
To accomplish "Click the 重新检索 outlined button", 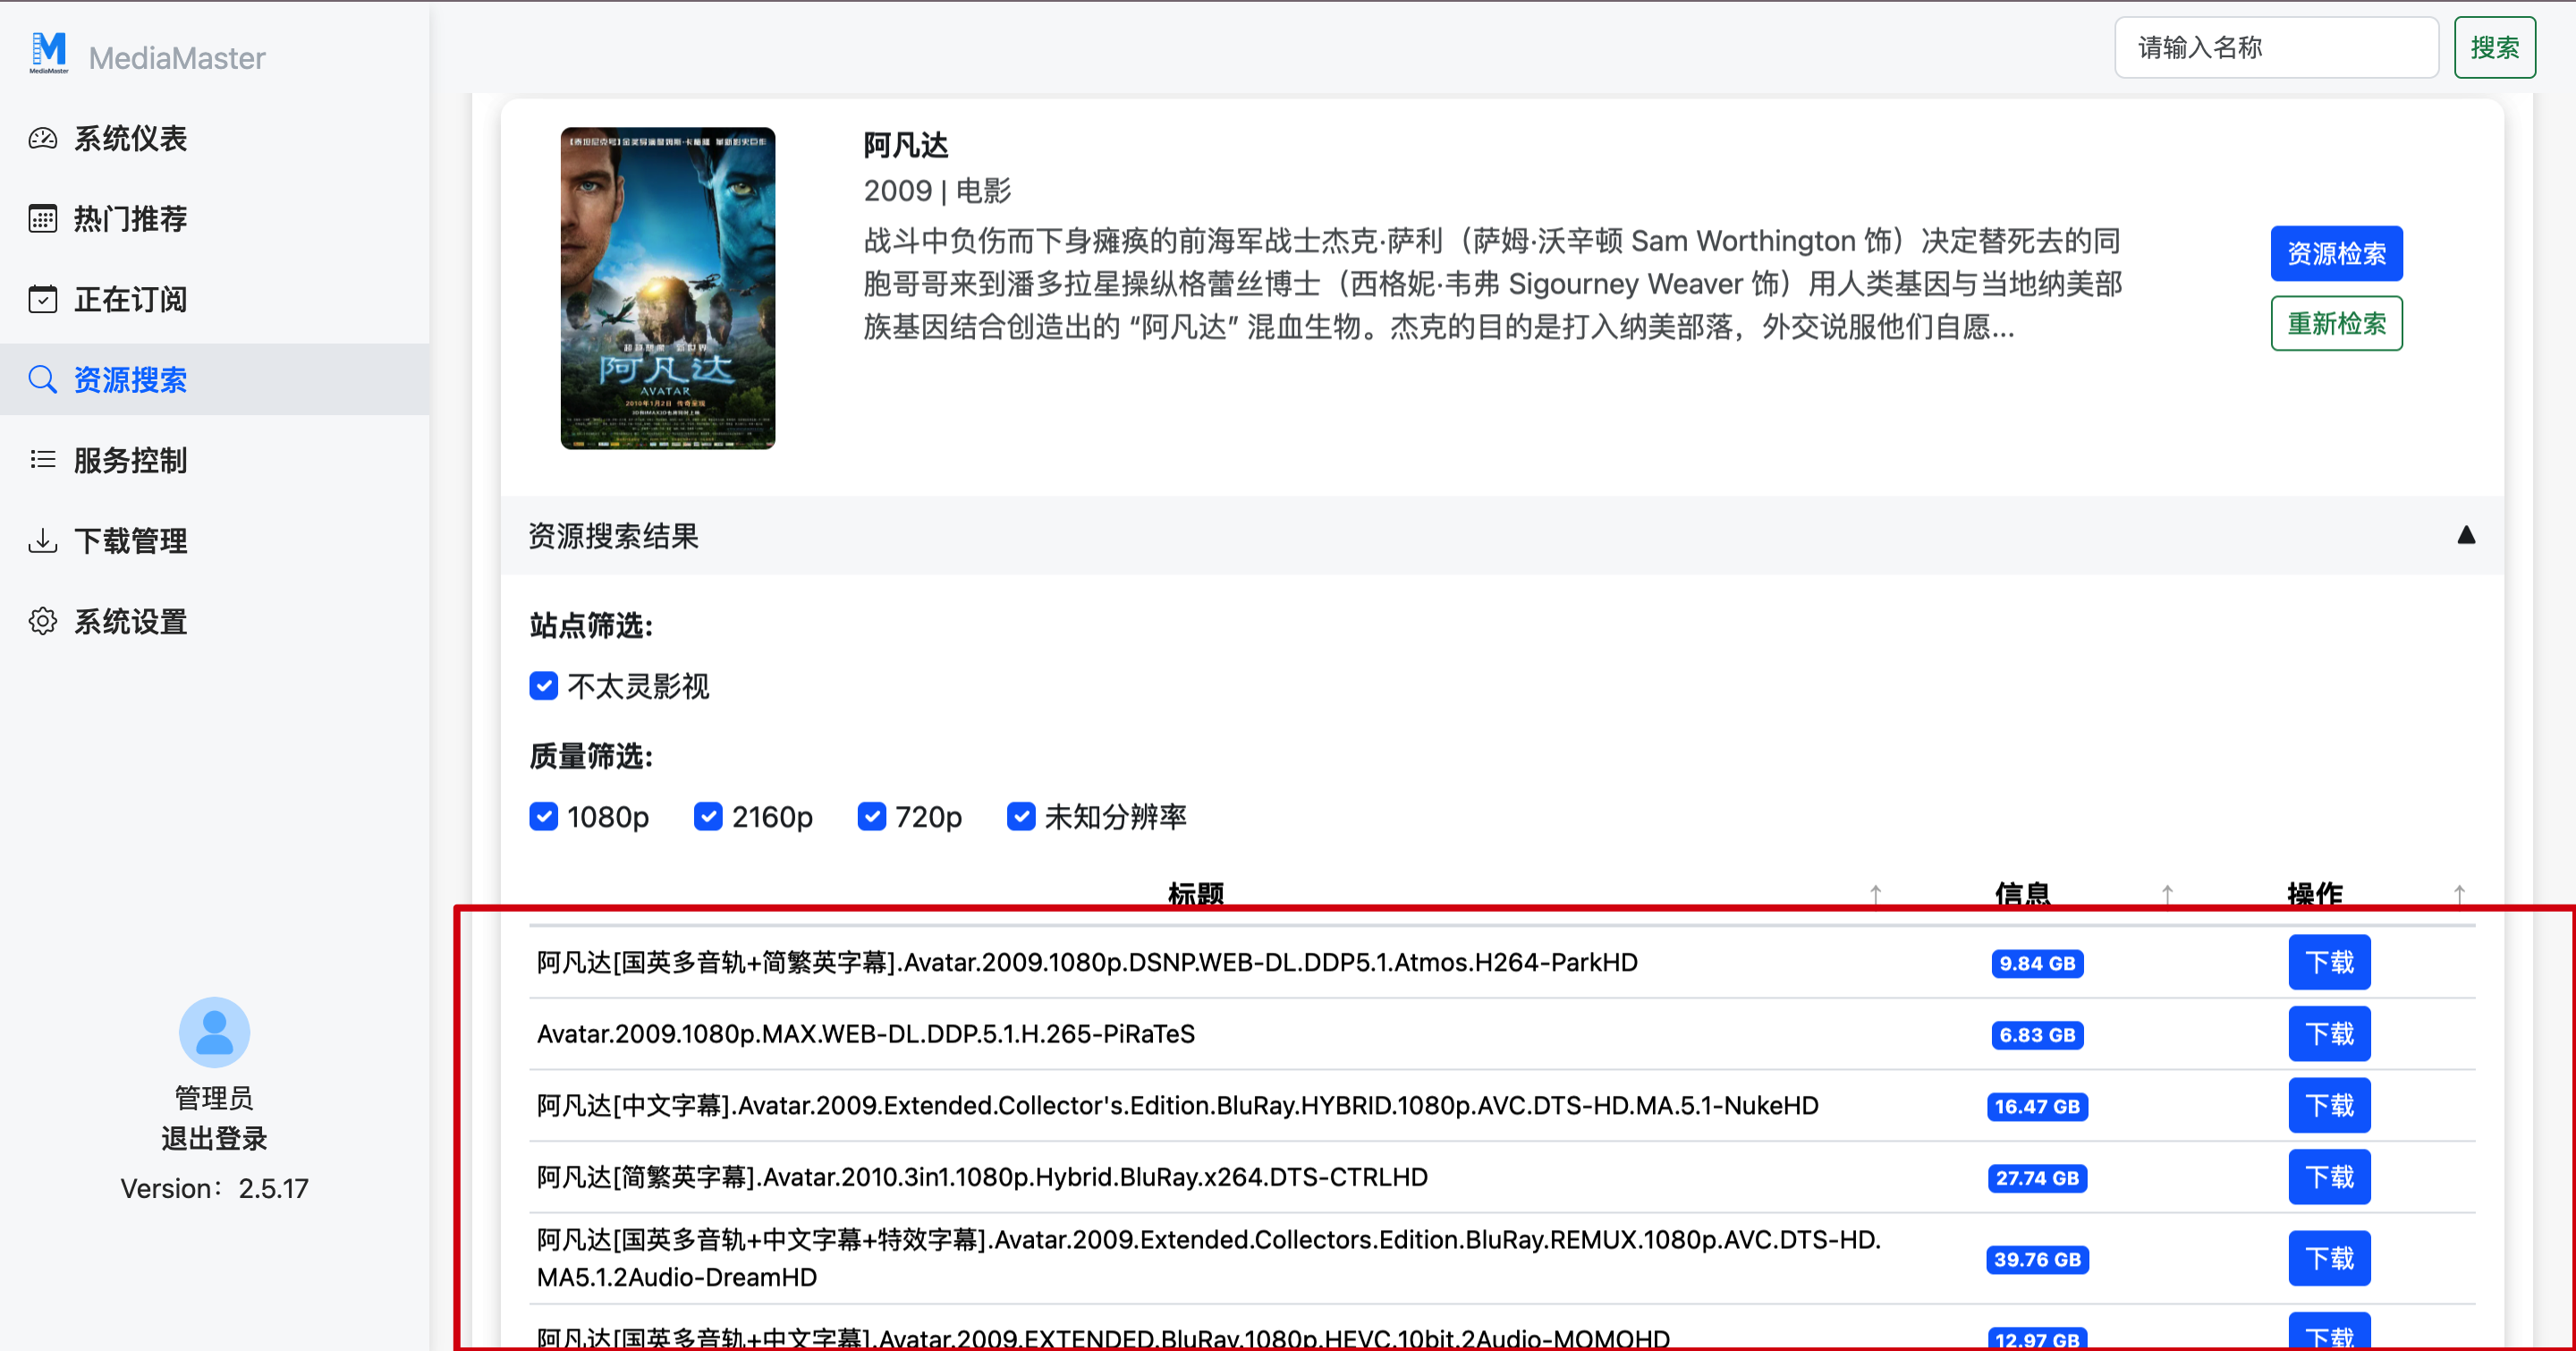I will pos(2336,324).
